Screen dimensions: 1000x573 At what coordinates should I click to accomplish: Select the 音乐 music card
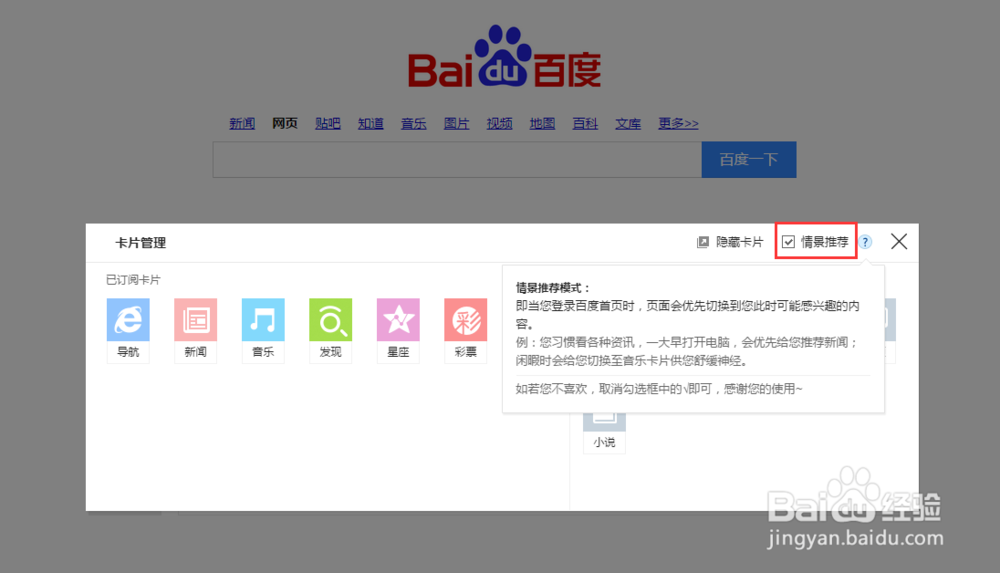263,330
